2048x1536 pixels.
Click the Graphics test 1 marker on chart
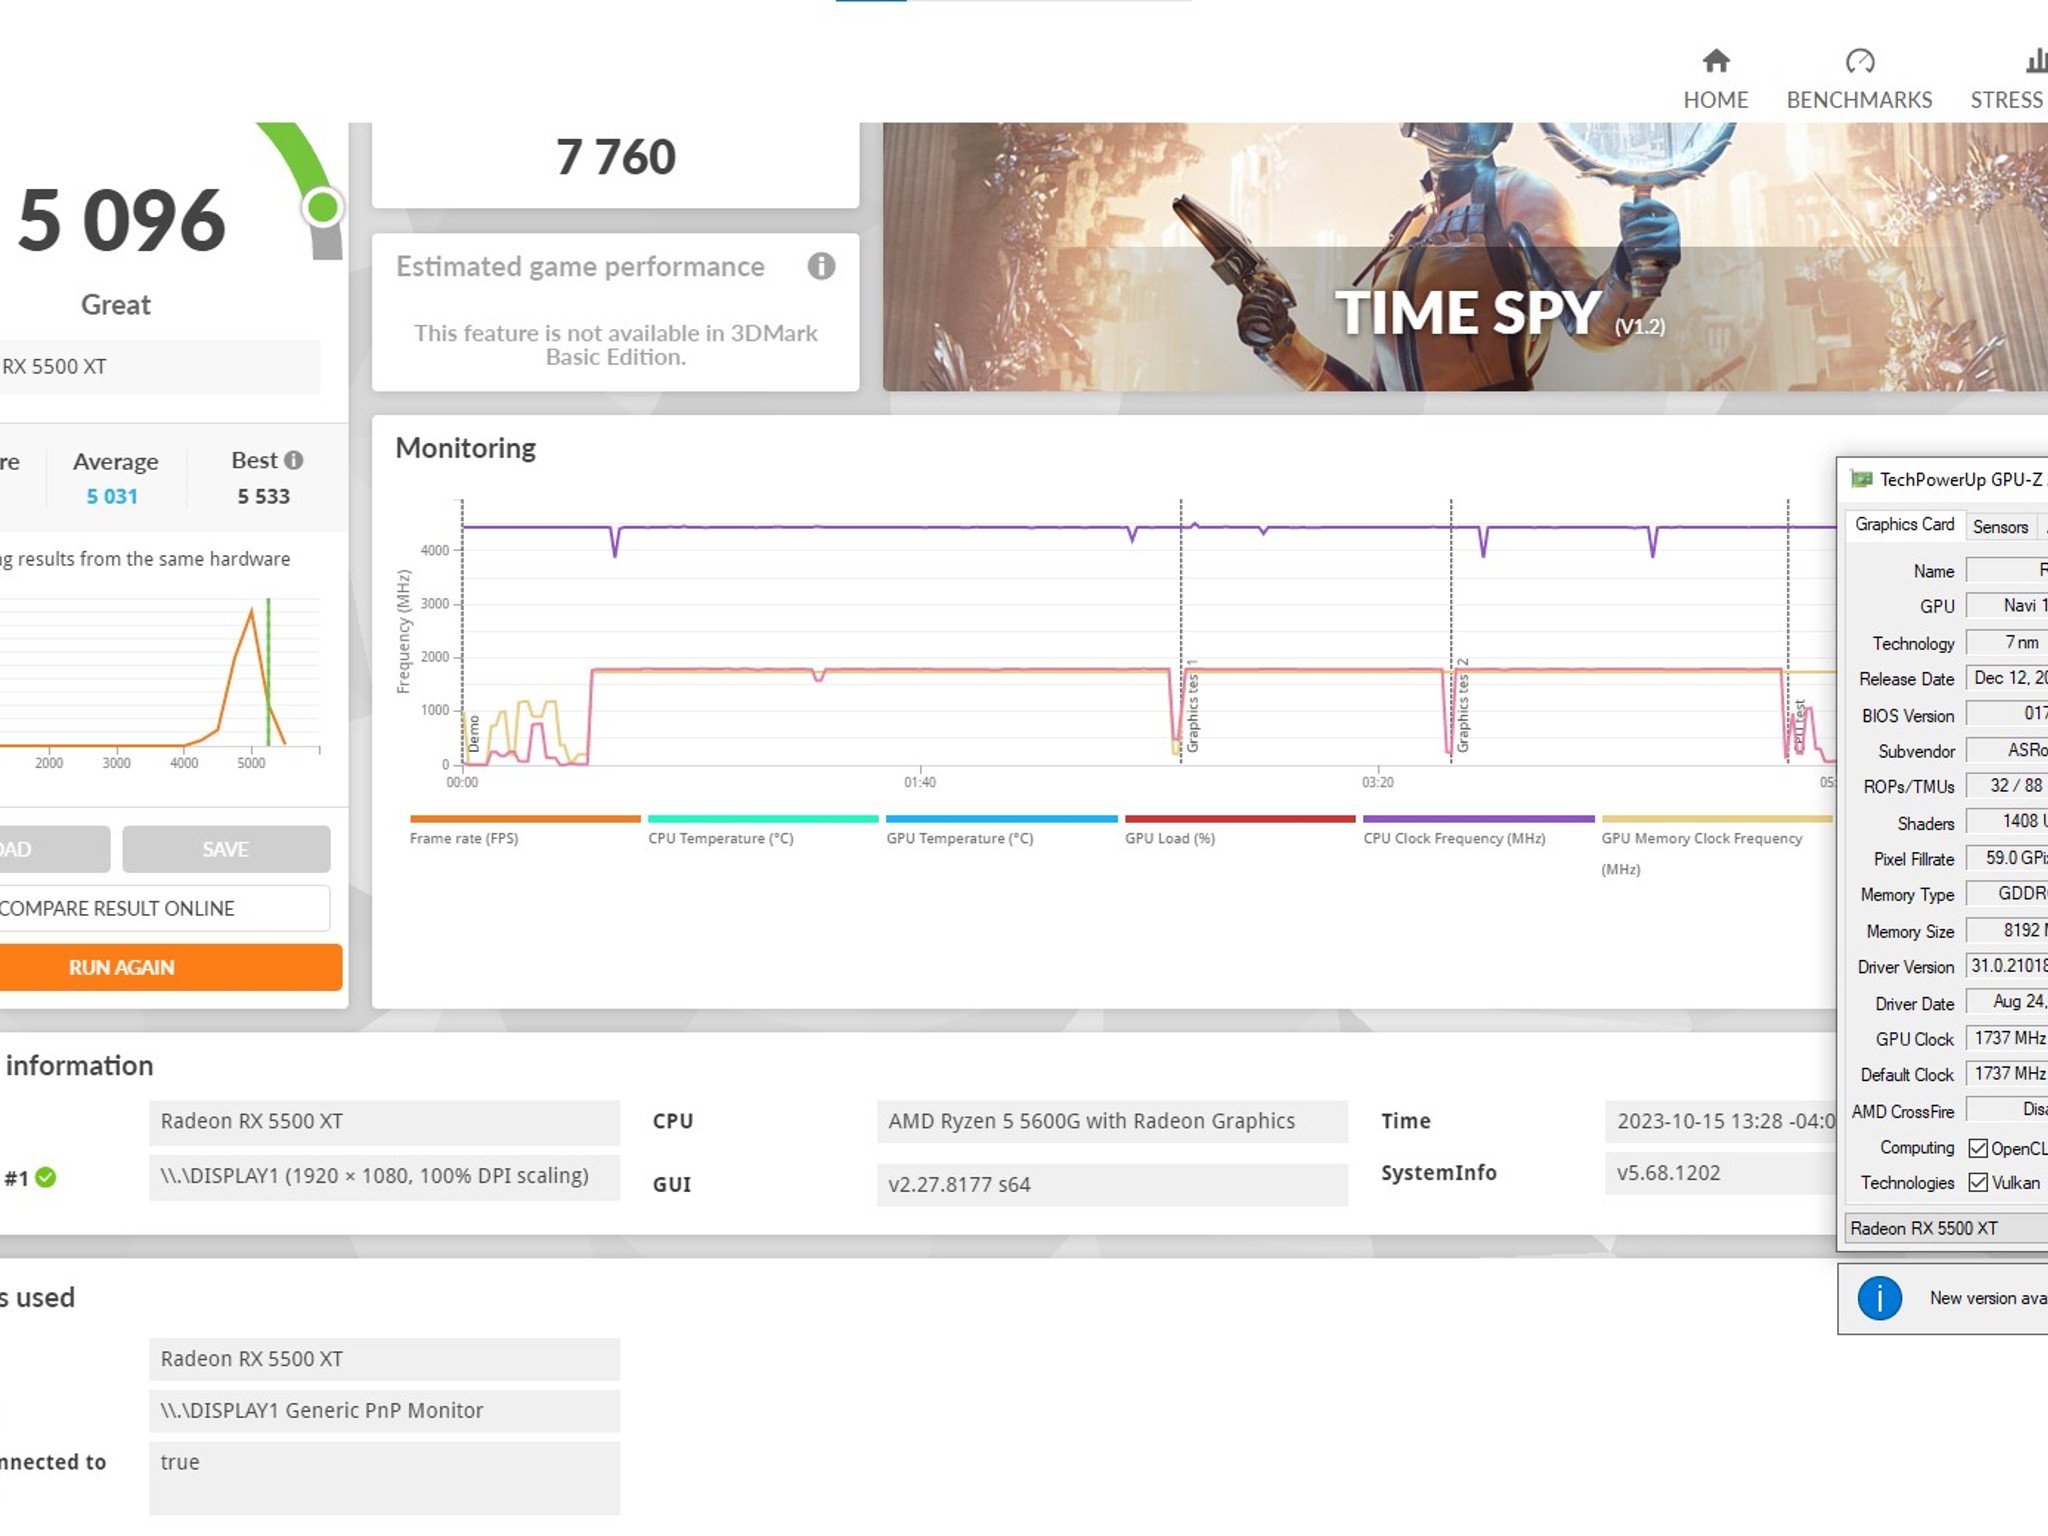click(x=1192, y=706)
